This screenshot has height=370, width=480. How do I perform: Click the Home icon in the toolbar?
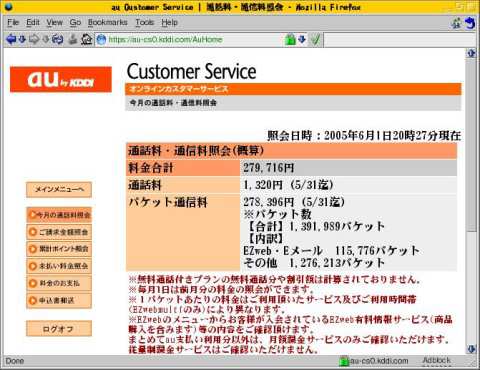coord(87,40)
